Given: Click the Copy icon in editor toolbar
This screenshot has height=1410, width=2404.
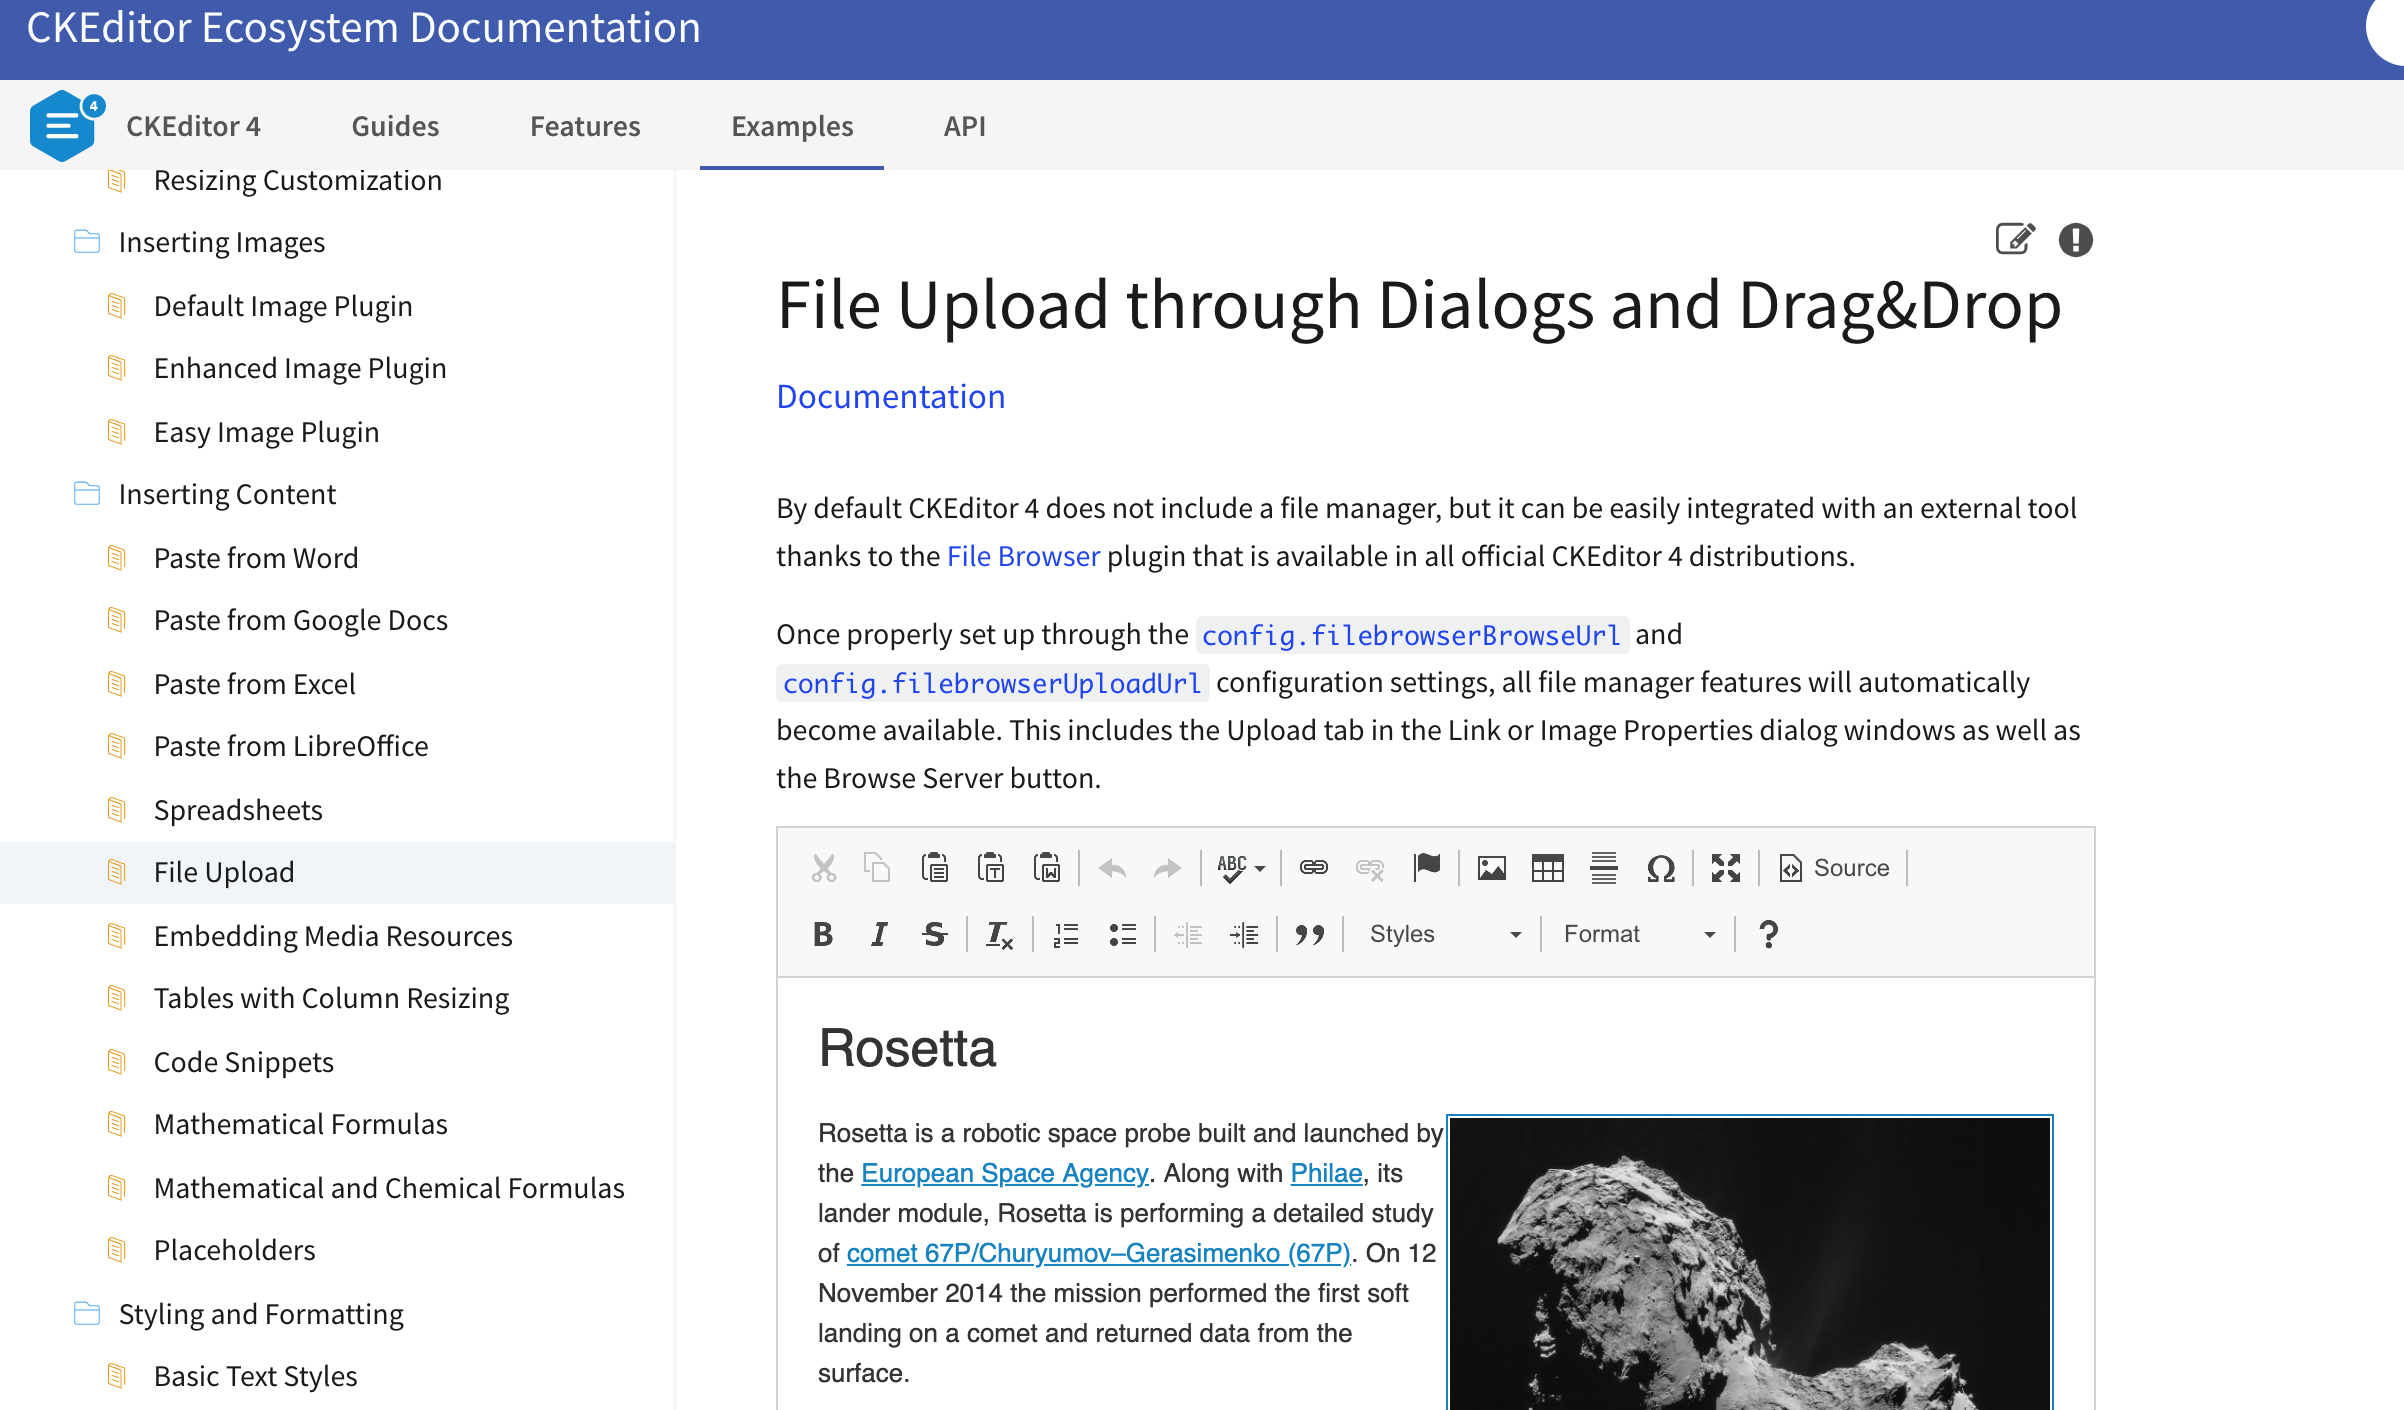Looking at the screenshot, I should pos(877,868).
